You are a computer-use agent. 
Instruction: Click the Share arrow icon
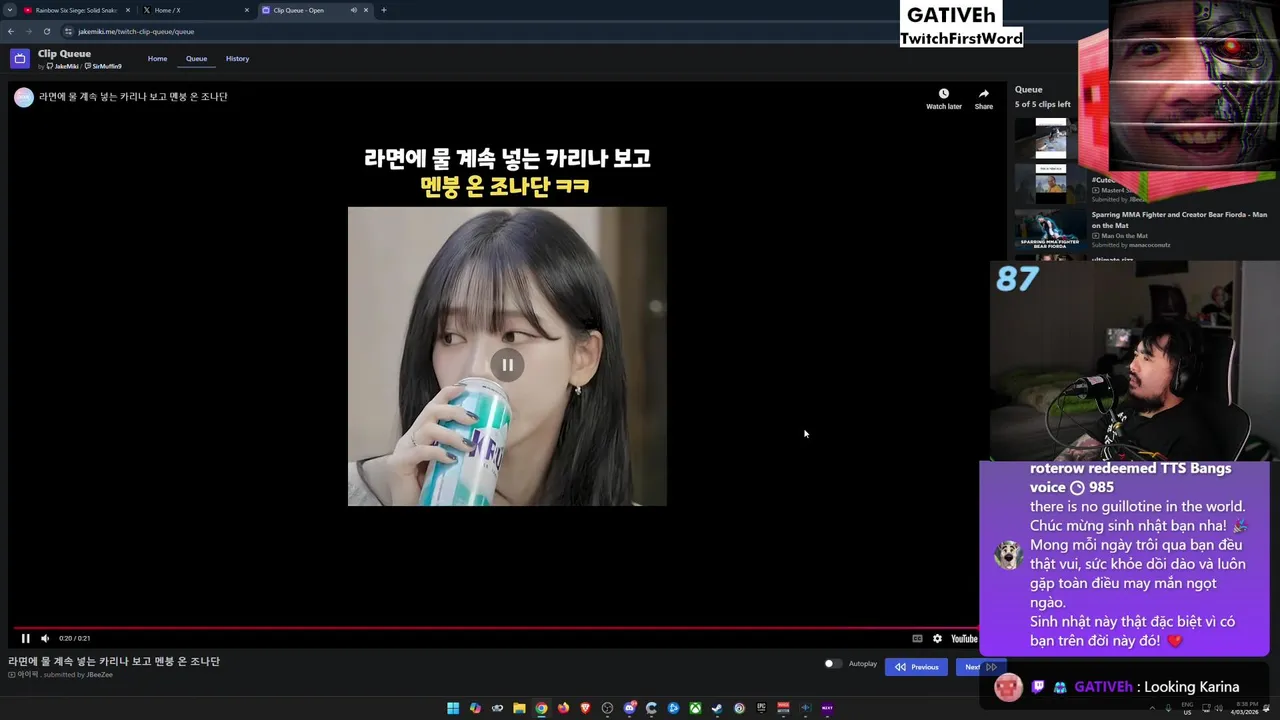pos(984,98)
